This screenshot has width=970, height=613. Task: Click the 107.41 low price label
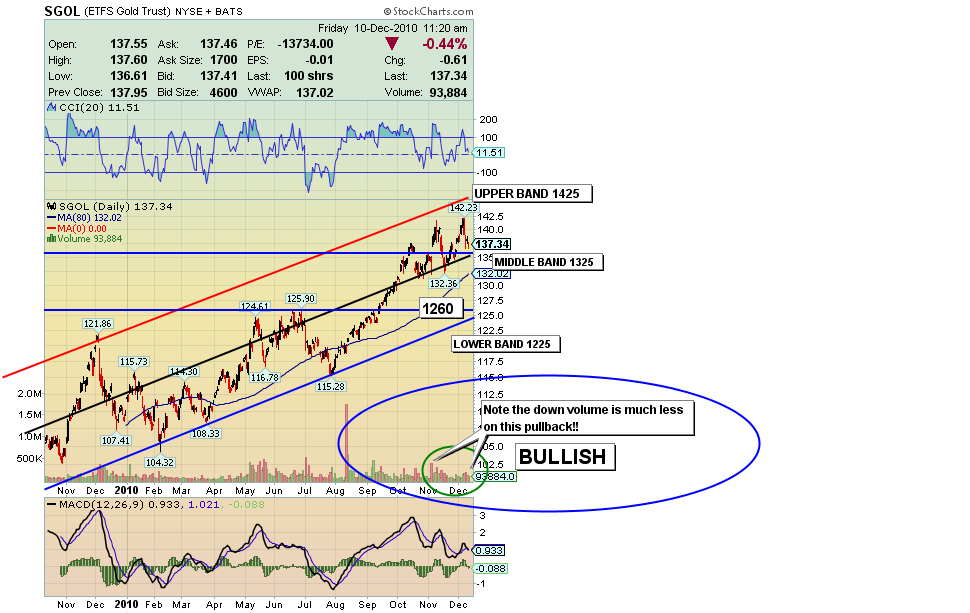click(x=116, y=440)
